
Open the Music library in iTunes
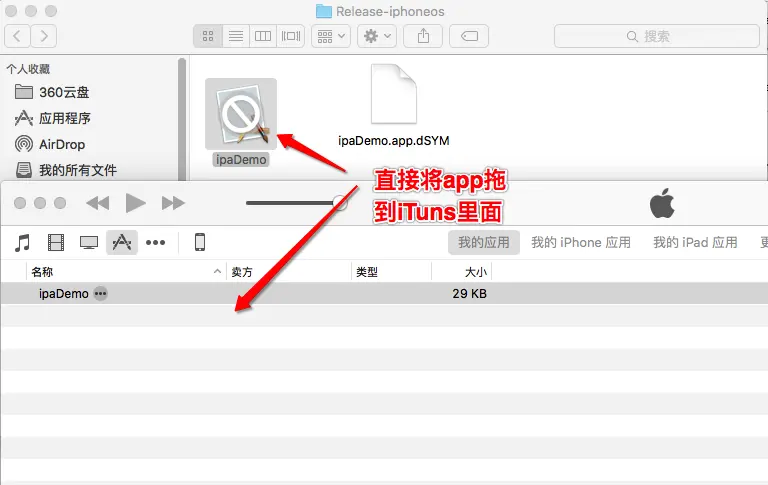click(23, 242)
